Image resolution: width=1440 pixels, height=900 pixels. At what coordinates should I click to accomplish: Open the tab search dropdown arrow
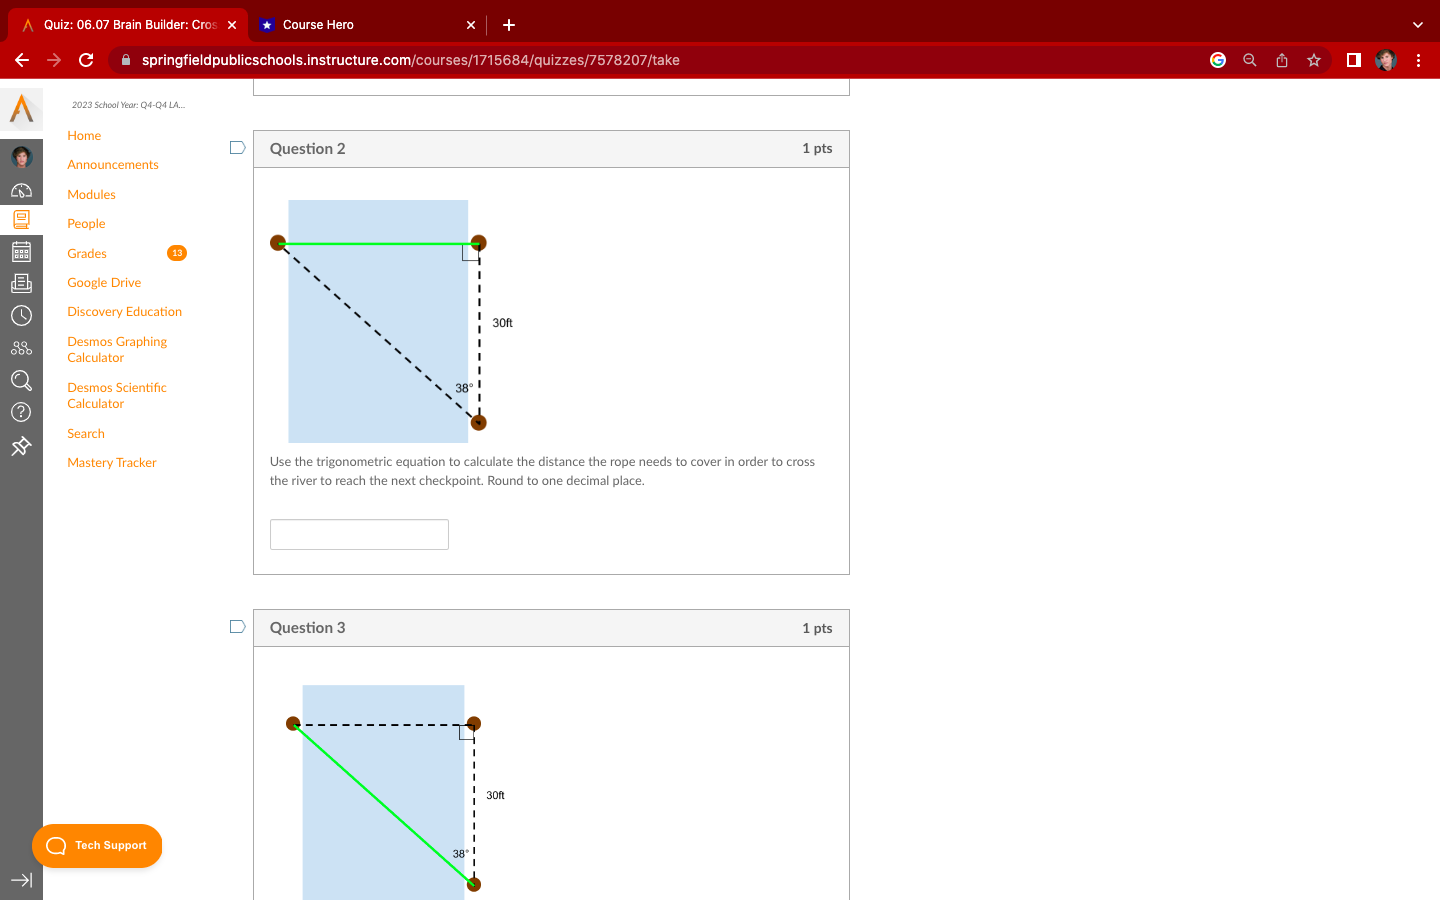coord(1417,25)
